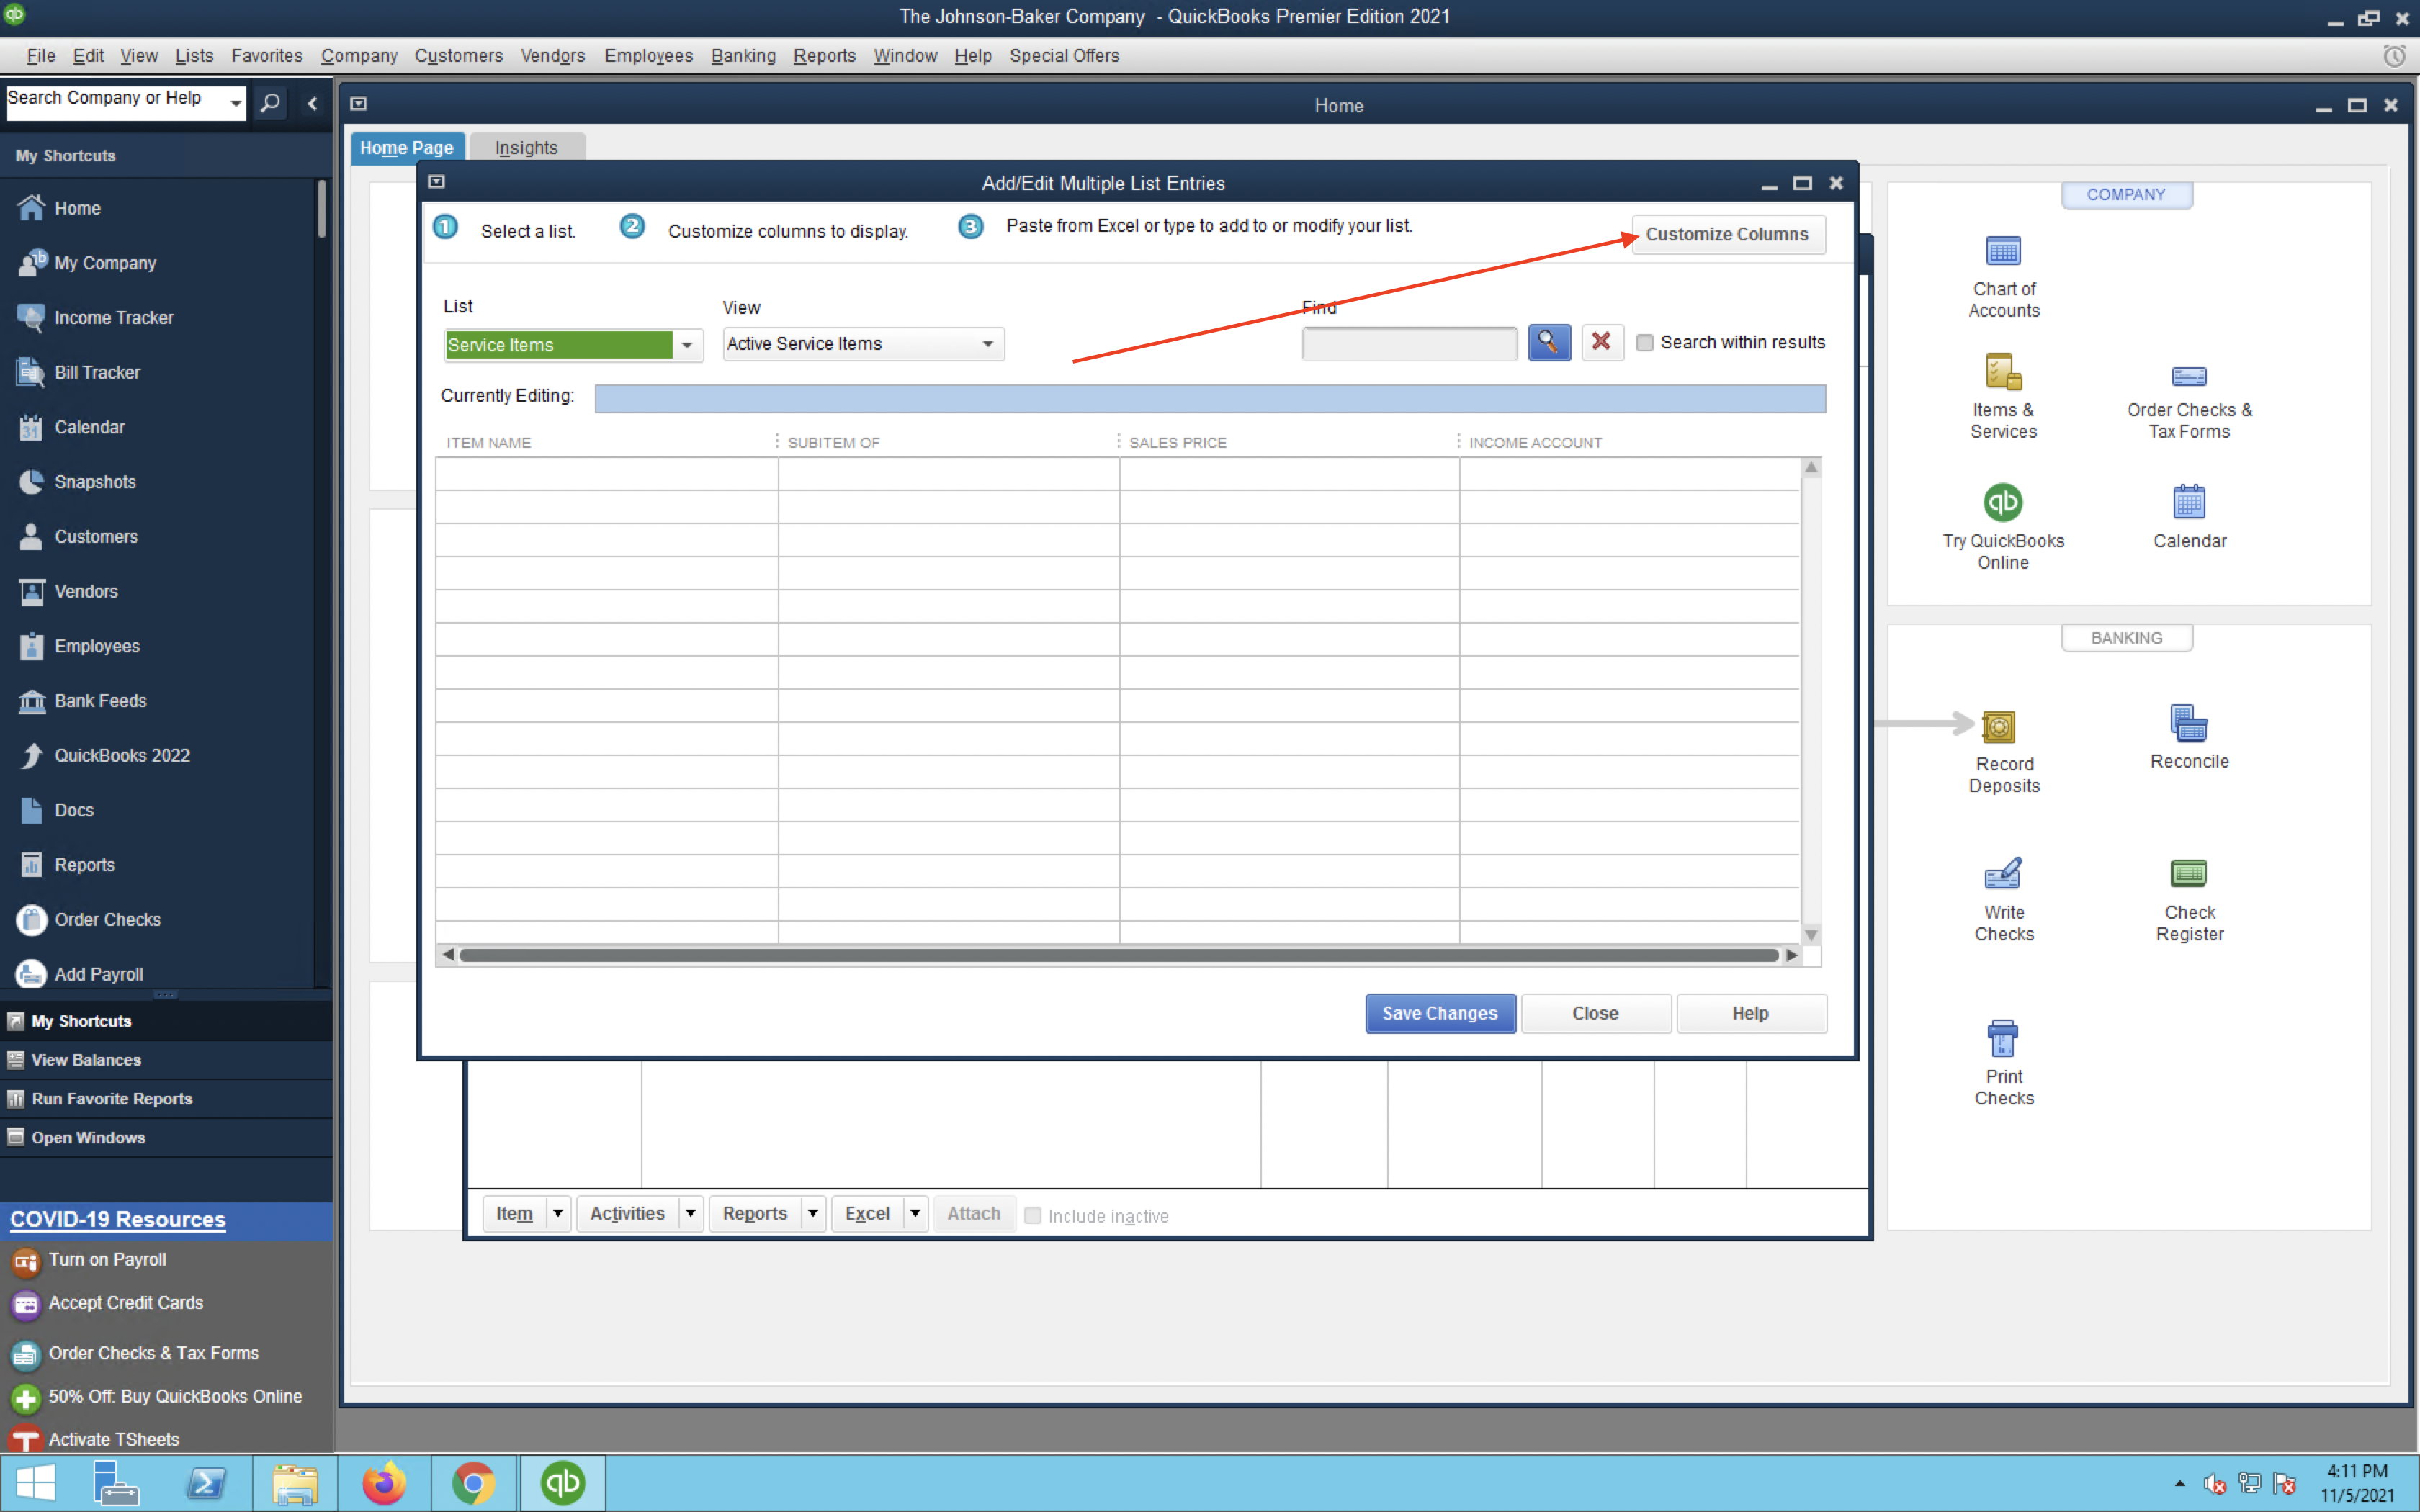The height and width of the screenshot is (1512, 2420).
Task: Expand the Reports dropdown arrow in Item List
Action: point(813,1214)
